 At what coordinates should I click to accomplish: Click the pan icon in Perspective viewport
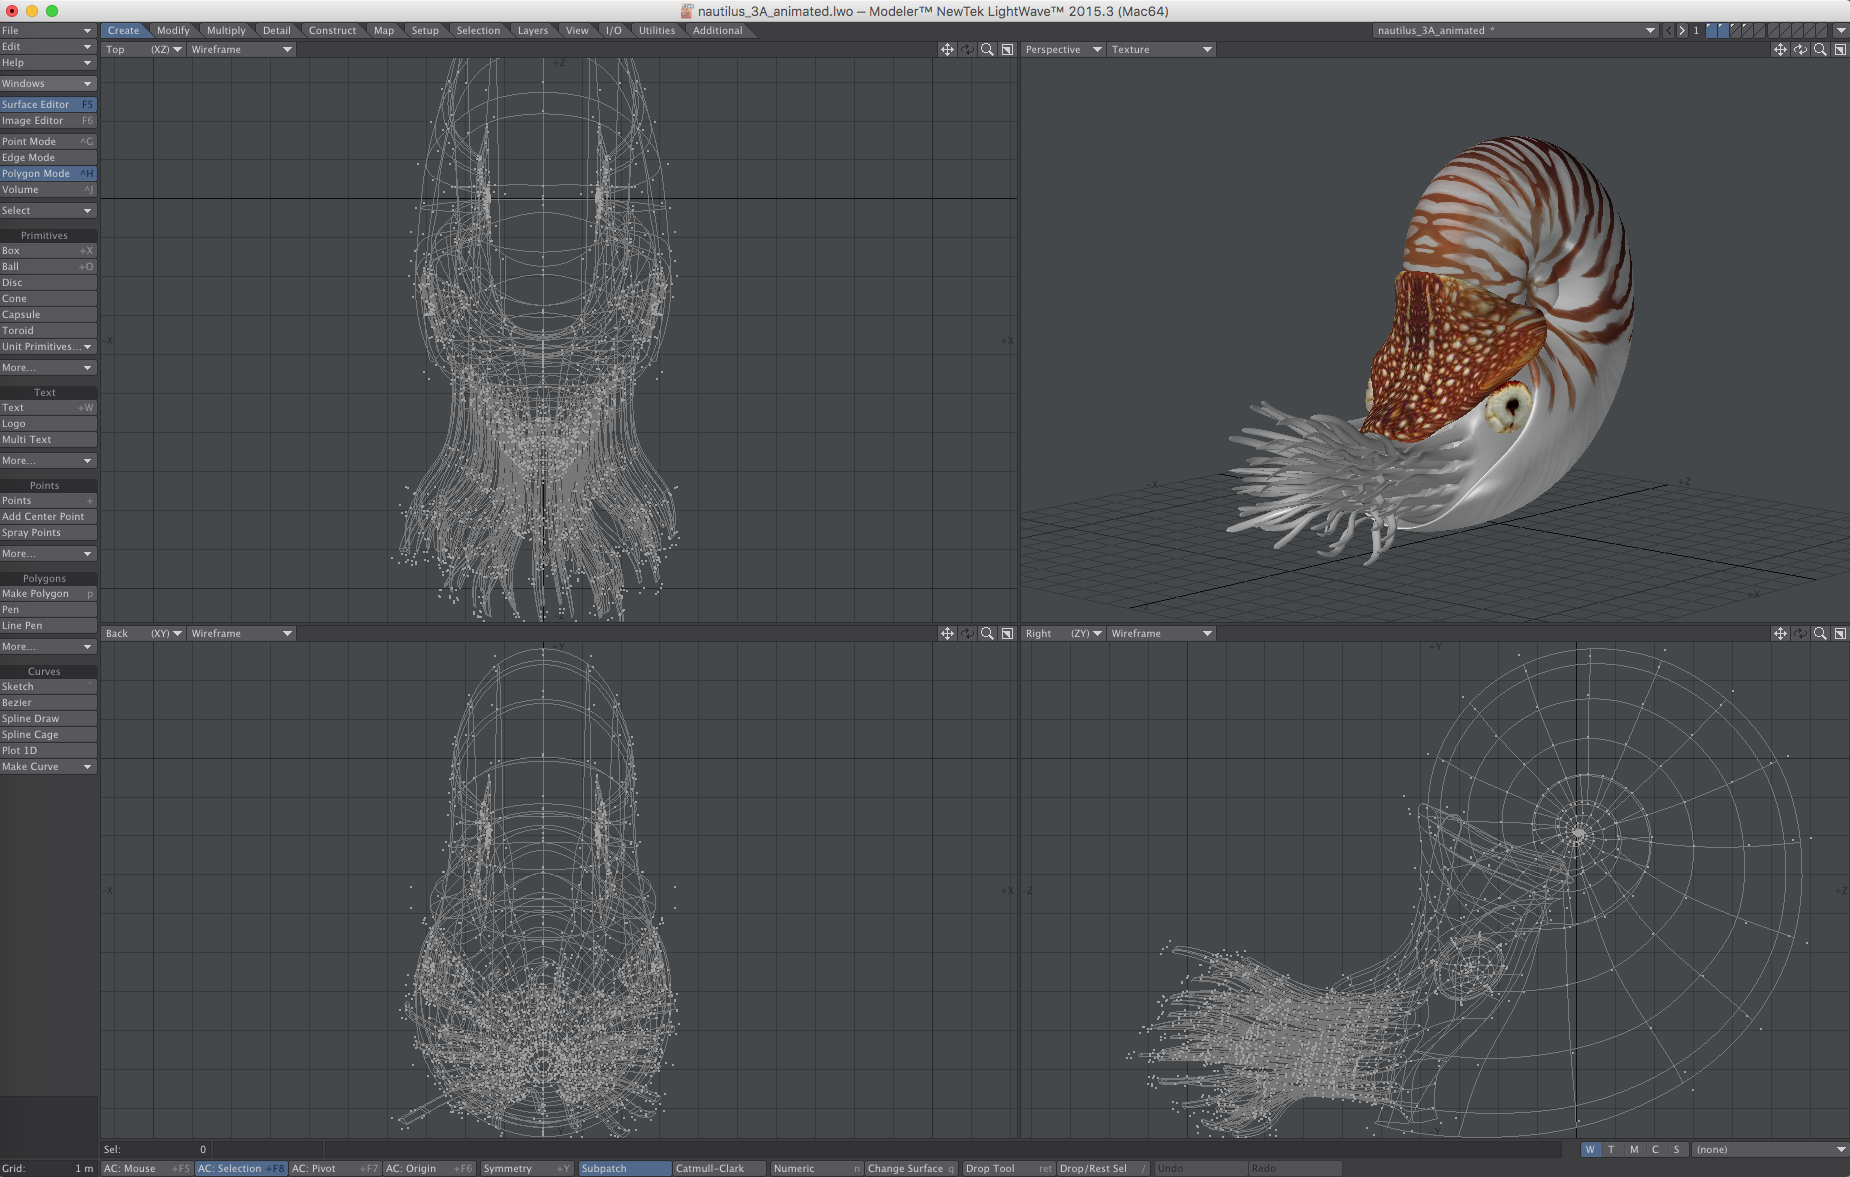(1780, 49)
